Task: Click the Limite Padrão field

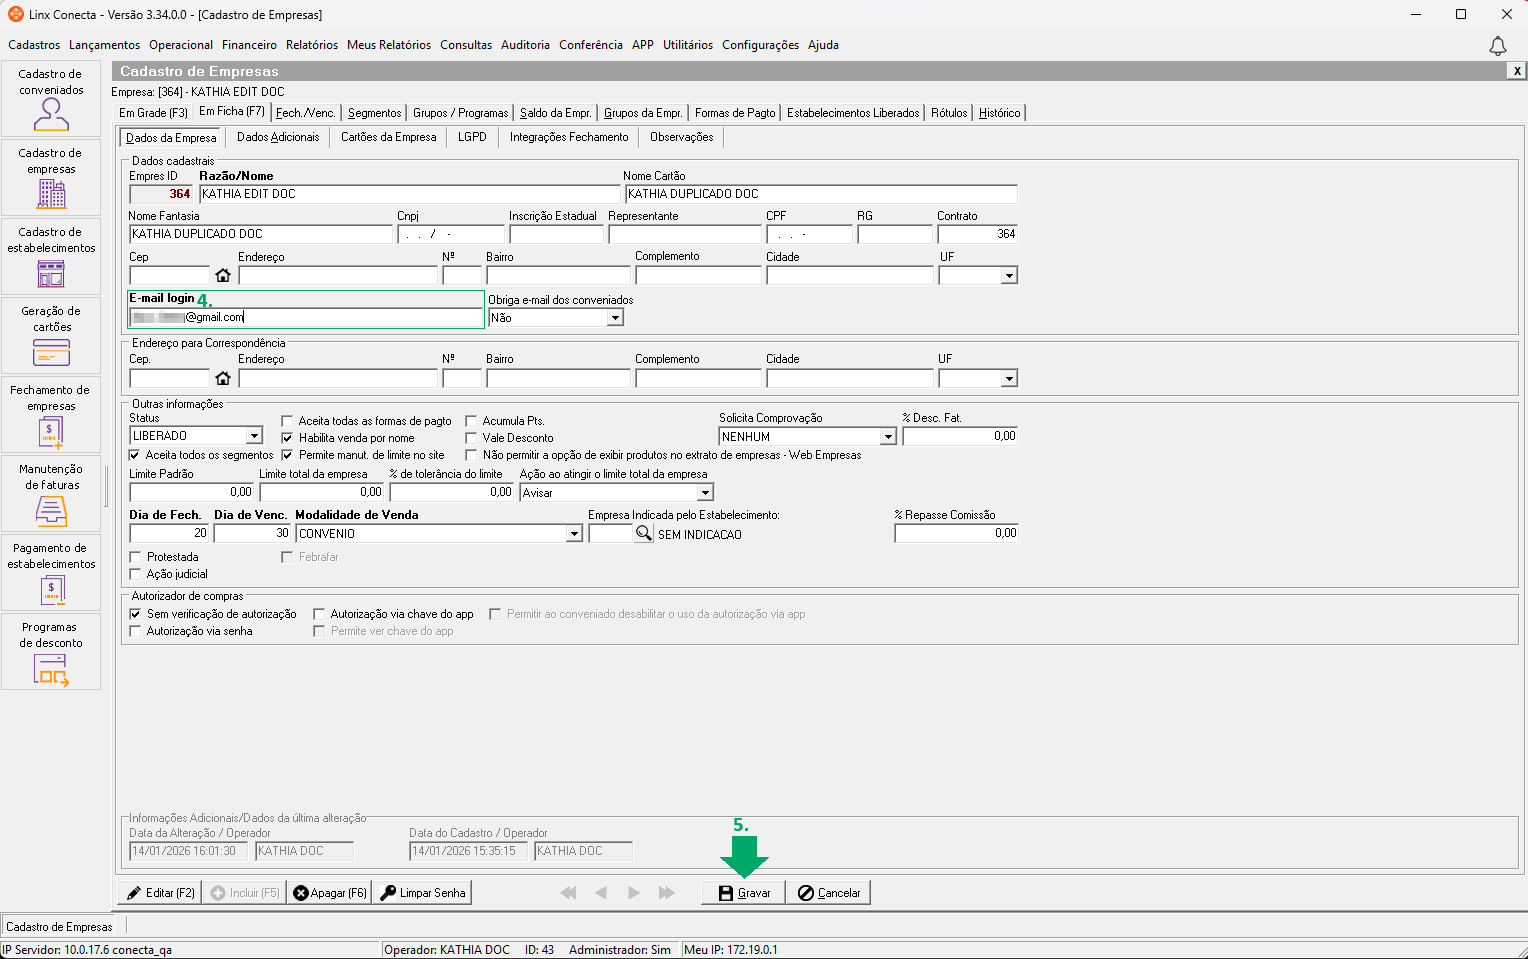Action: (x=192, y=492)
